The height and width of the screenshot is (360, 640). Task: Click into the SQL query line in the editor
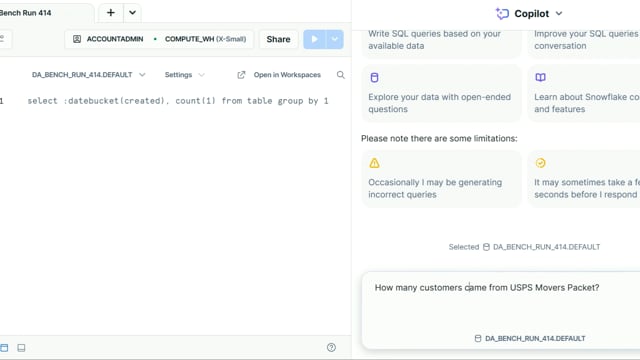pyautogui.click(x=178, y=101)
